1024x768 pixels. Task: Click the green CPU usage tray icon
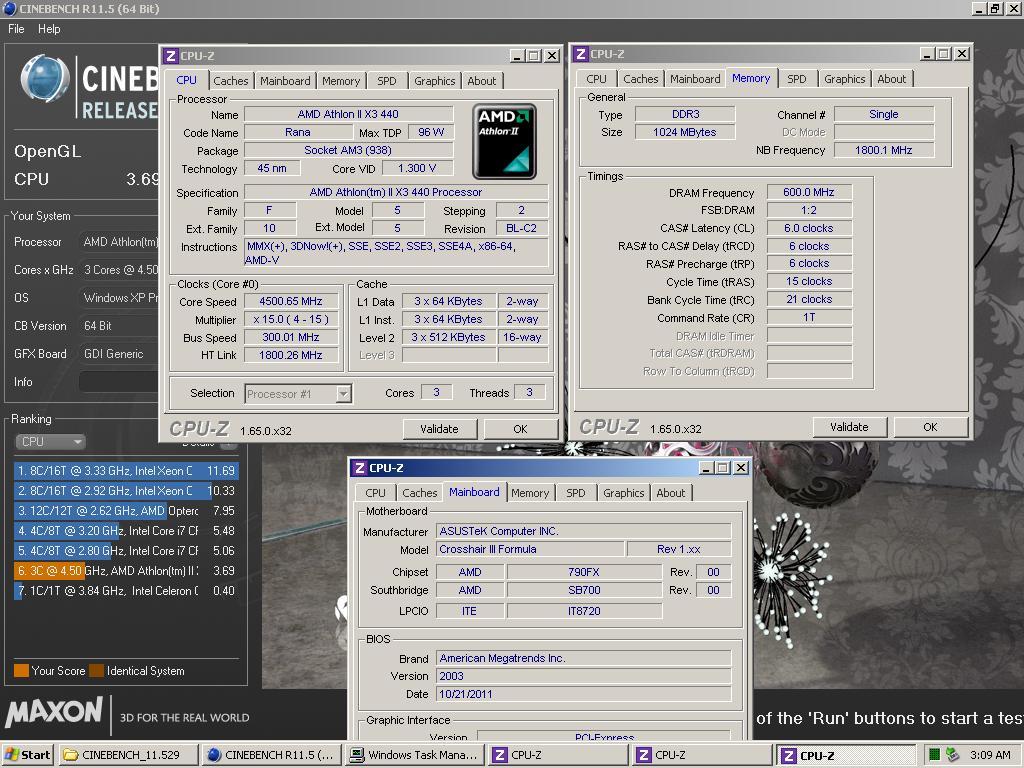click(935, 755)
